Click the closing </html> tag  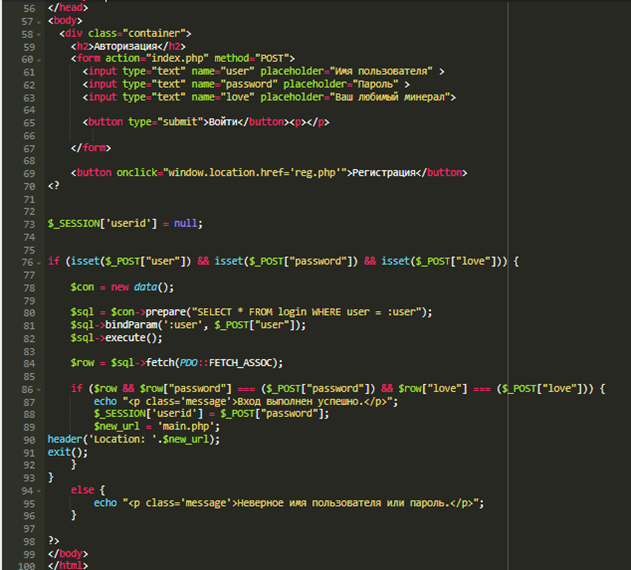(x=68, y=565)
